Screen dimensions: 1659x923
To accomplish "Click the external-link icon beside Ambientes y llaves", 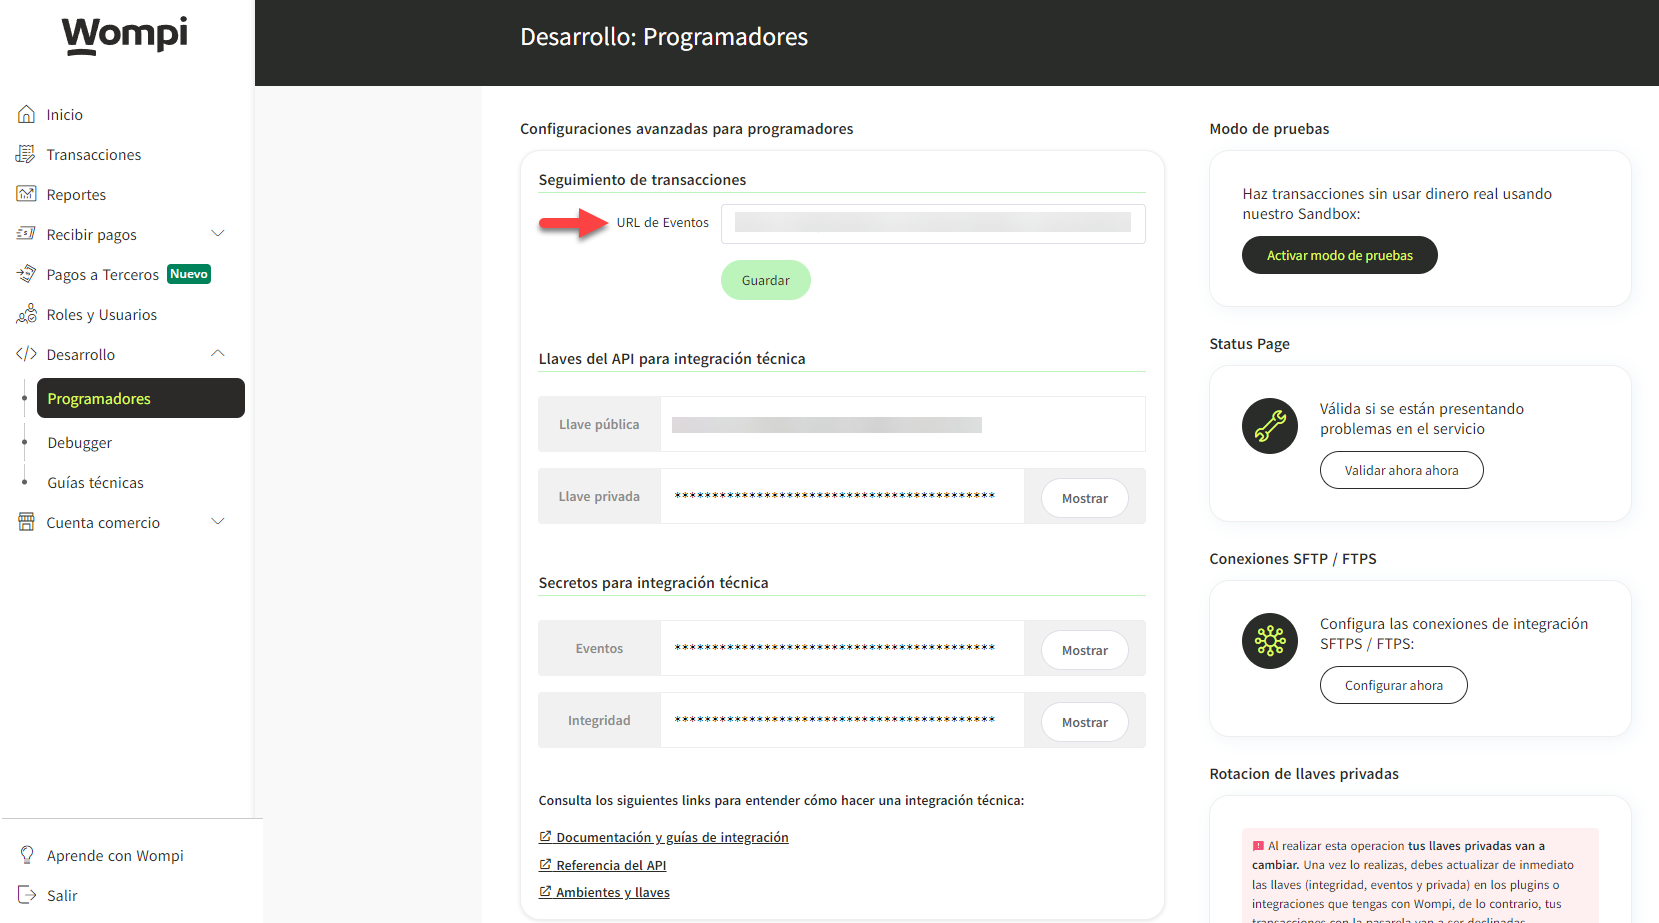I will pos(545,892).
